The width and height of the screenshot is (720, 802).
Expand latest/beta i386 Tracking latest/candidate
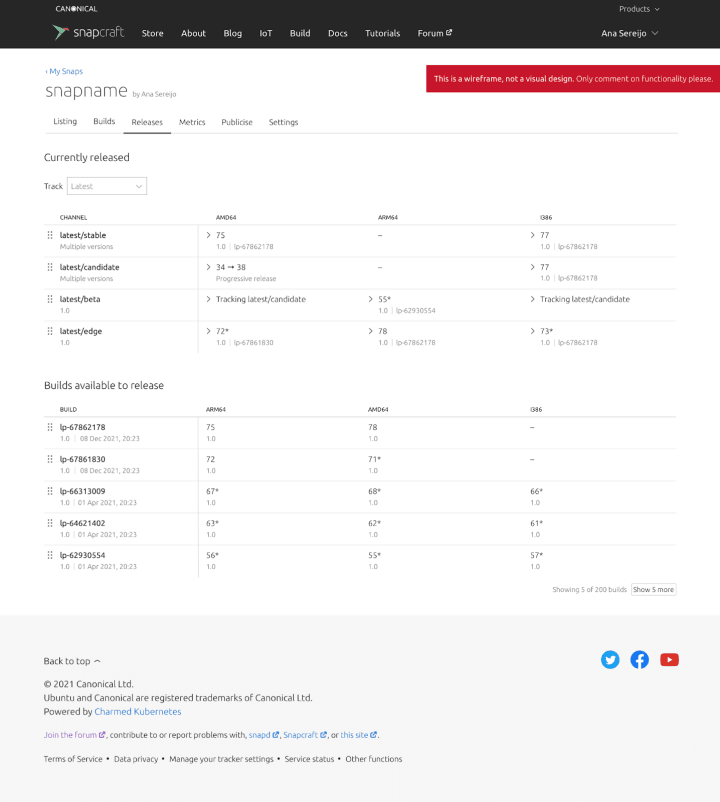coord(532,299)
